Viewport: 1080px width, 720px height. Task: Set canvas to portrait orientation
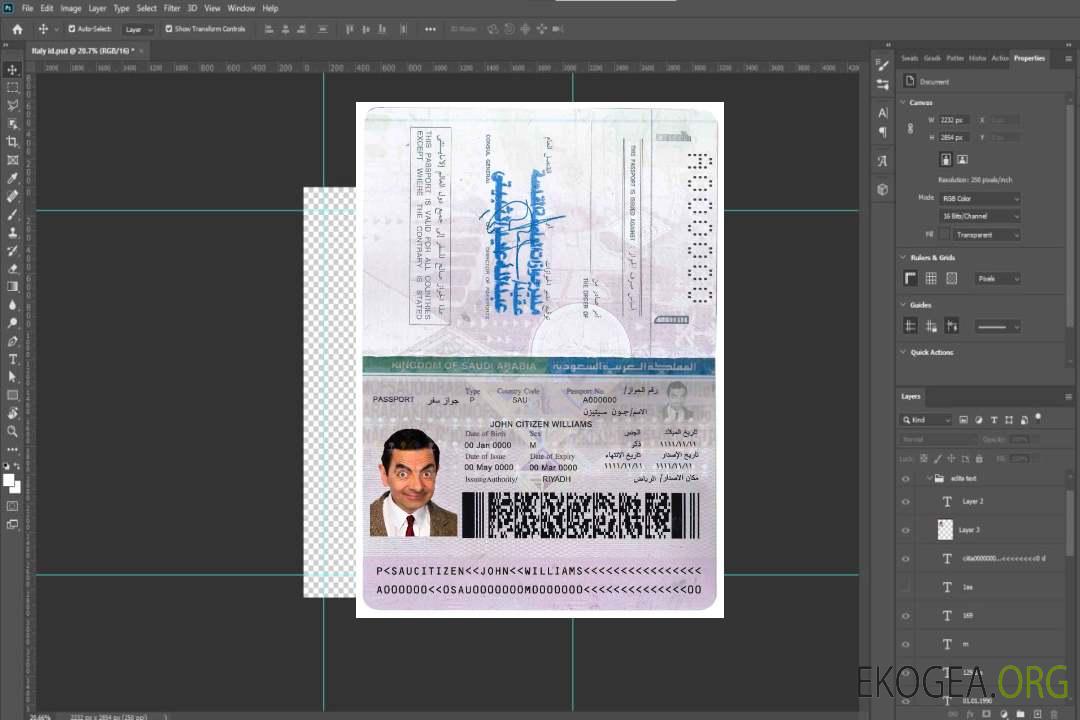[x=946, y=160]
